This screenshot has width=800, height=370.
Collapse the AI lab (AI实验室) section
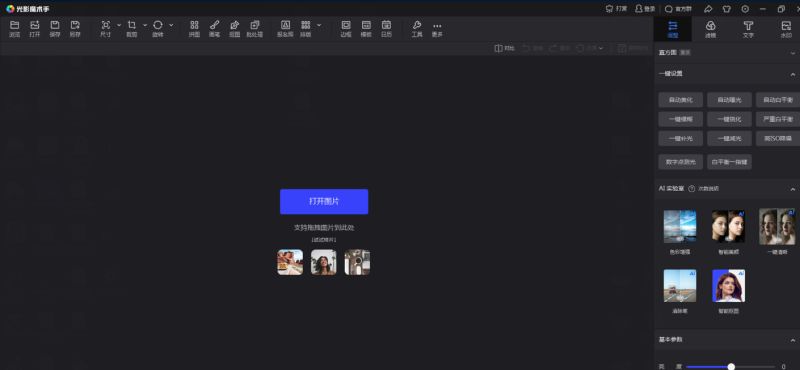[x=793, y=189]
